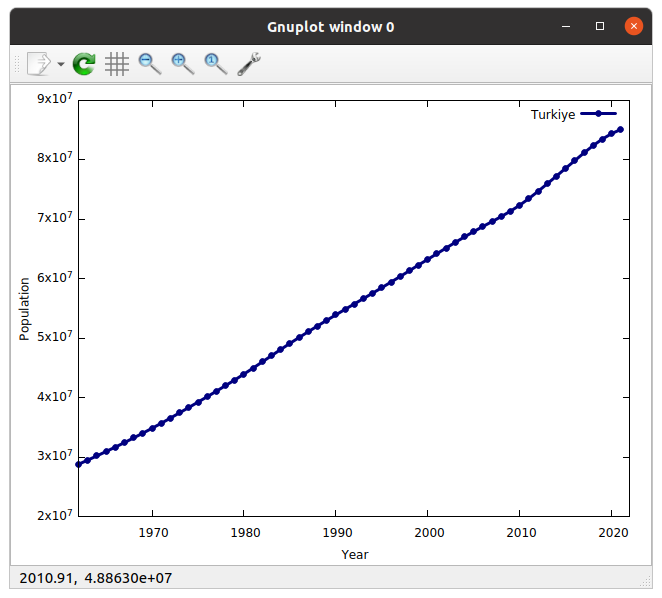Toggle visibility of the Turkiye legend entry
The width and height of the screenshot is (662, 598).
click(552, 115)
